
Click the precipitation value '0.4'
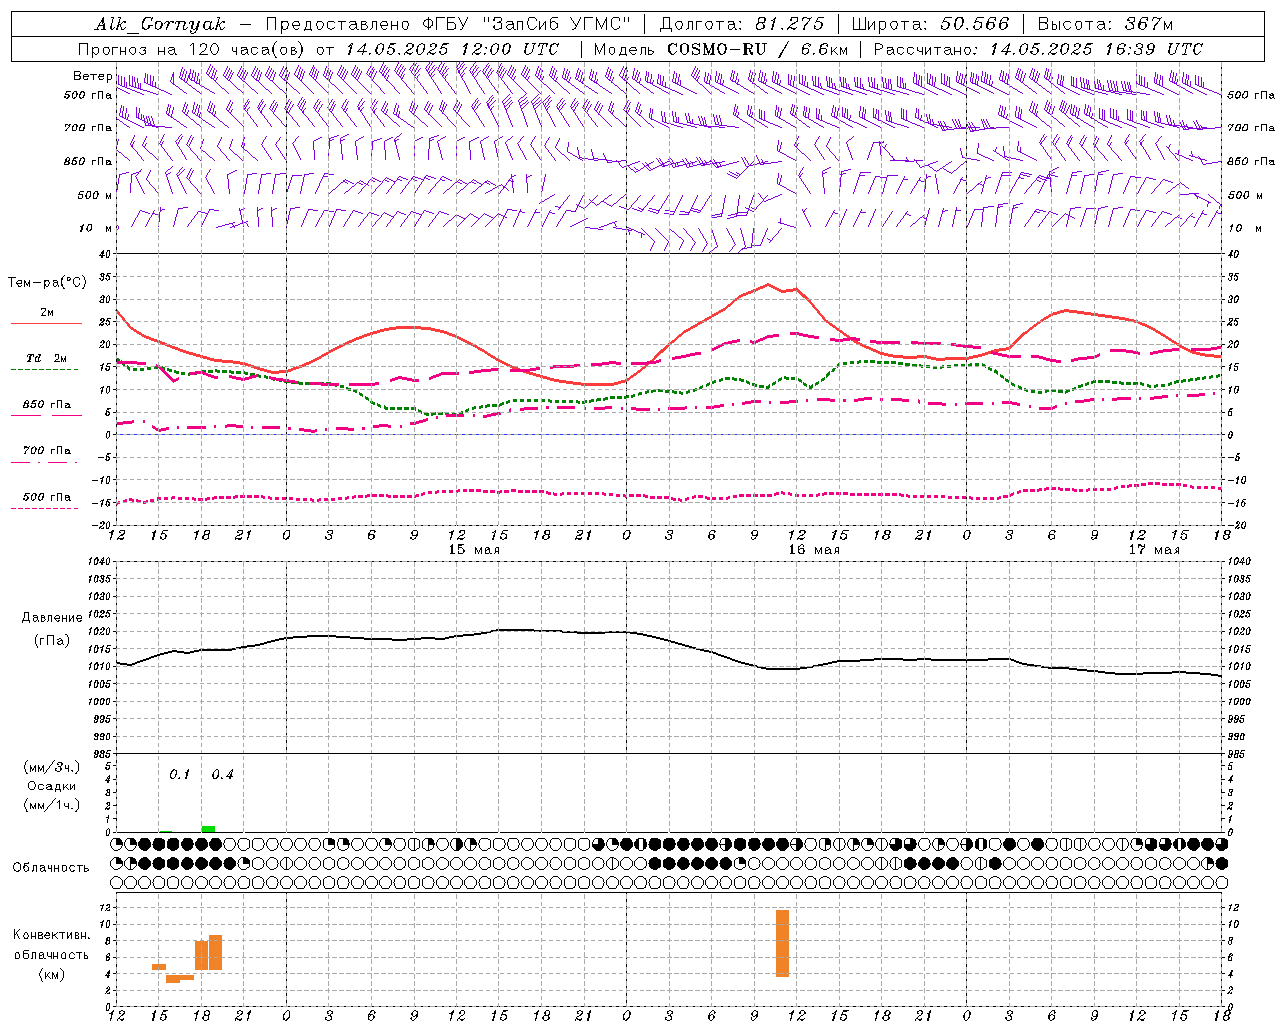tap(222, 775)
